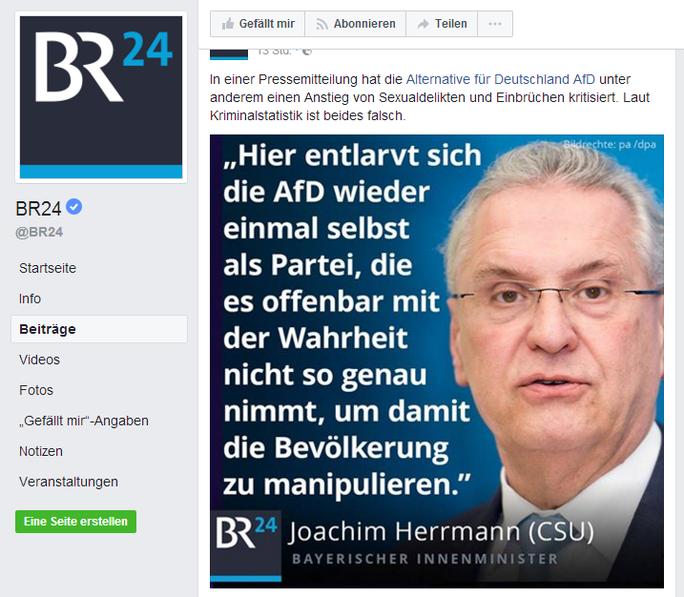684x597 pixels.
Task: Follow the Alternative für Deutschland AfD link
Action: point(500,79)
